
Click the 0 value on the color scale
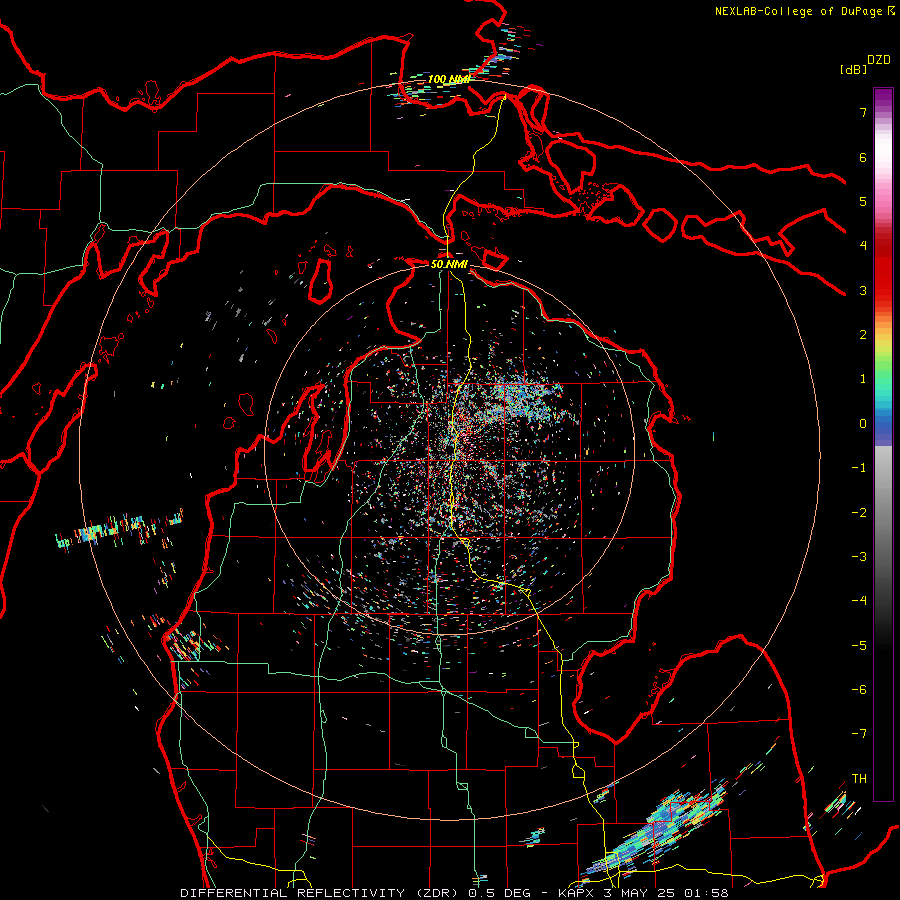tap(863, 424)
